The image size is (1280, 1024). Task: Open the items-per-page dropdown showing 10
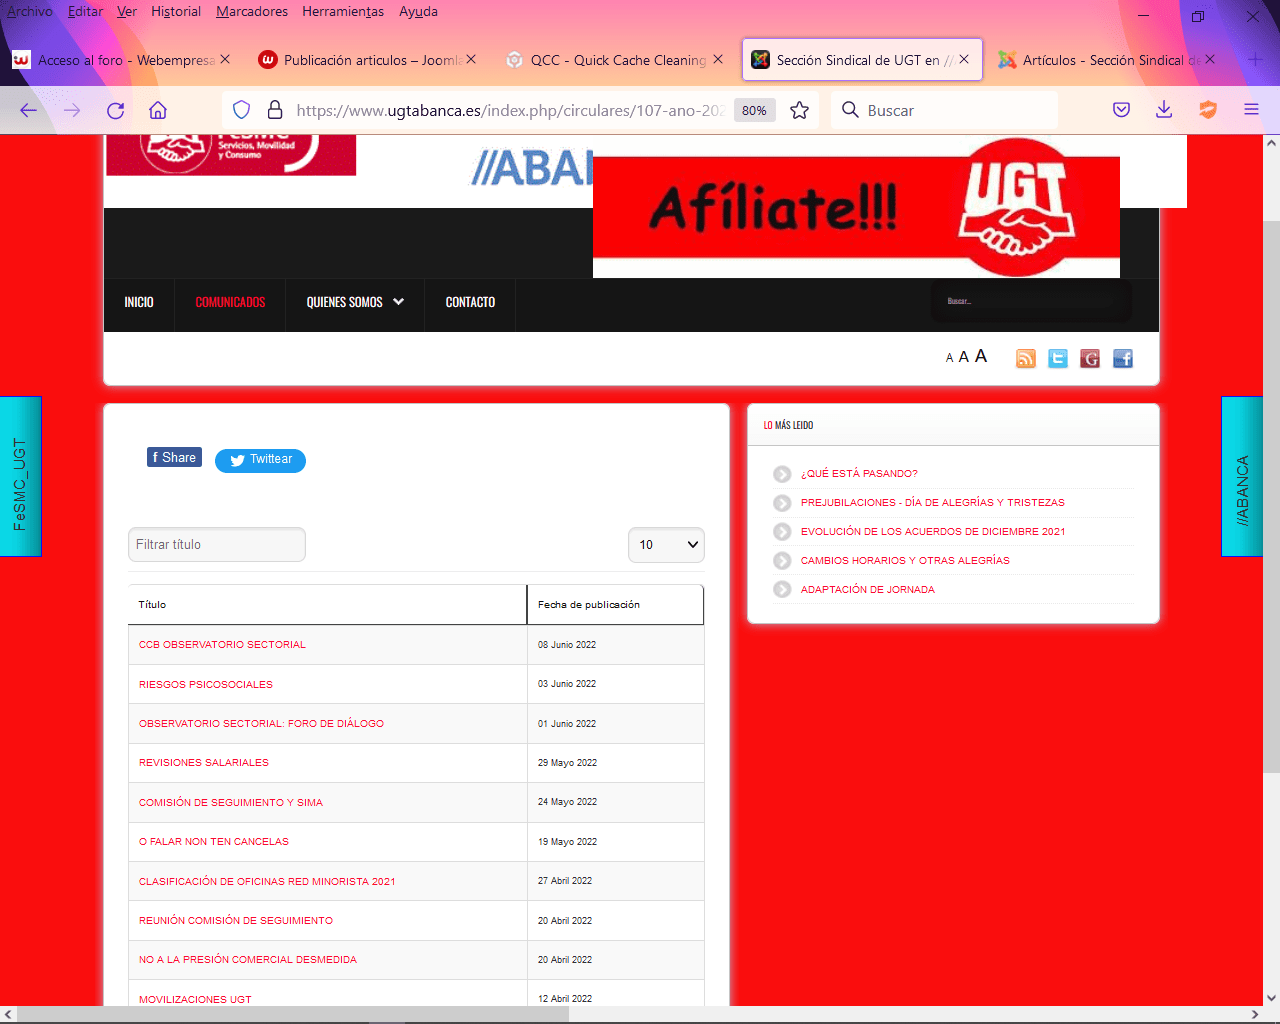point(666,545)
